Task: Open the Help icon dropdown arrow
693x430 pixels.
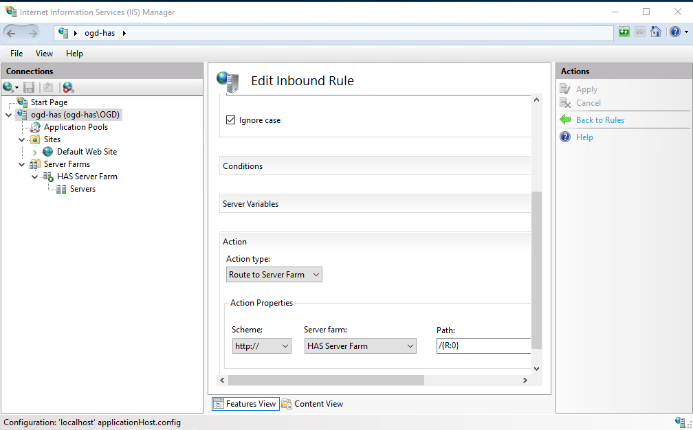Action: 686,32
